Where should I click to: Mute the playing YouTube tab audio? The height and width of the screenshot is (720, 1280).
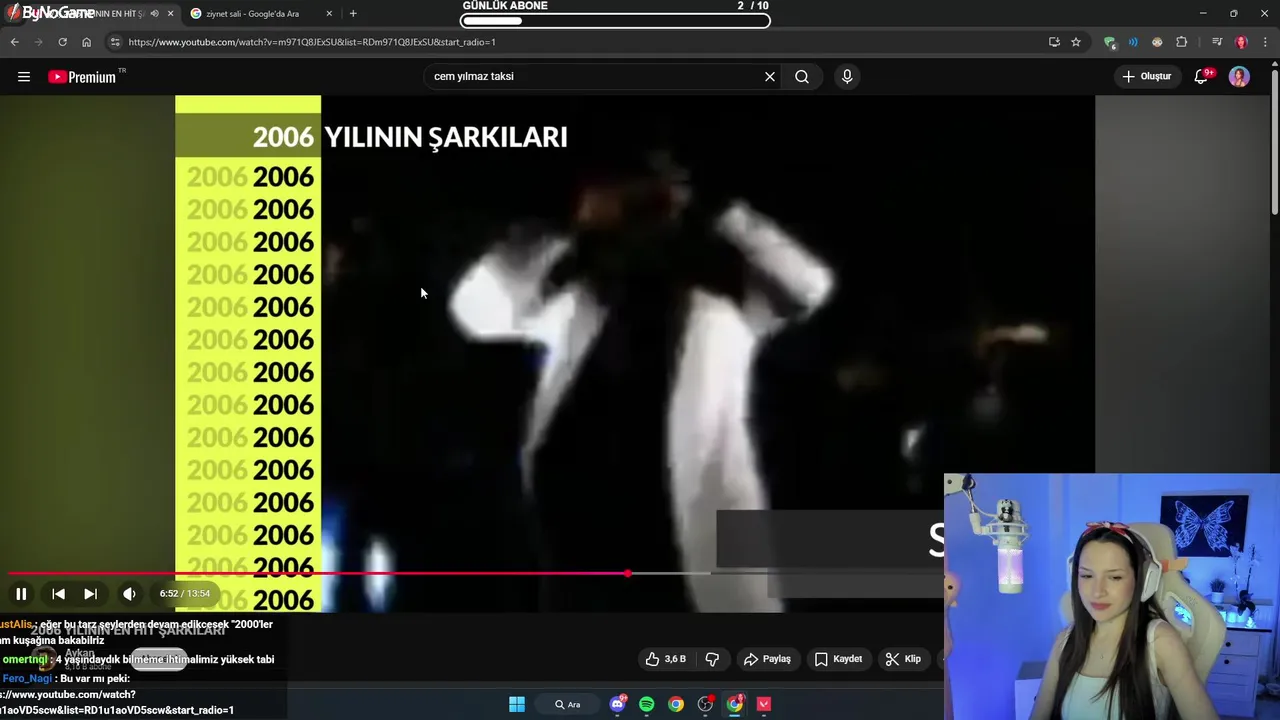point(154,14)
